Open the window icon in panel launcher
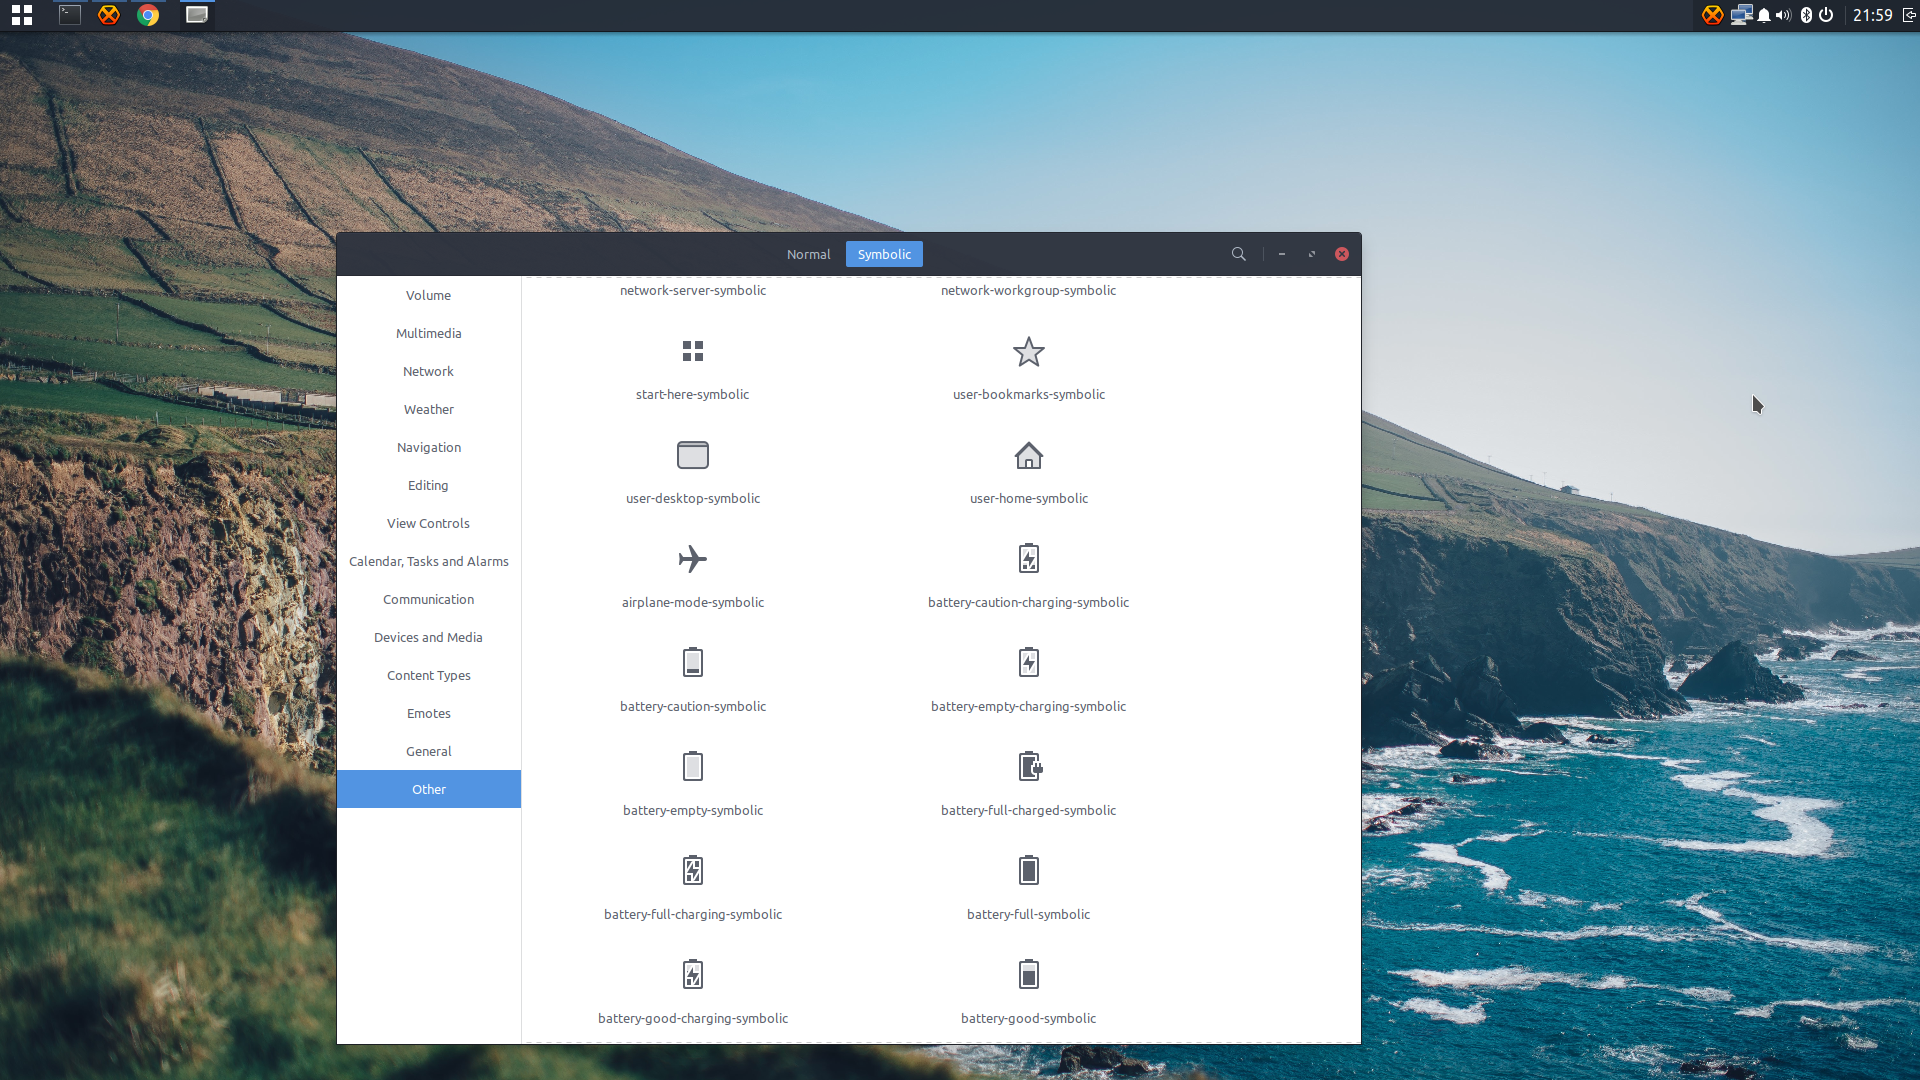Screen dimensions: 1920x1080 pyautogui.click(x=197, y=15)
